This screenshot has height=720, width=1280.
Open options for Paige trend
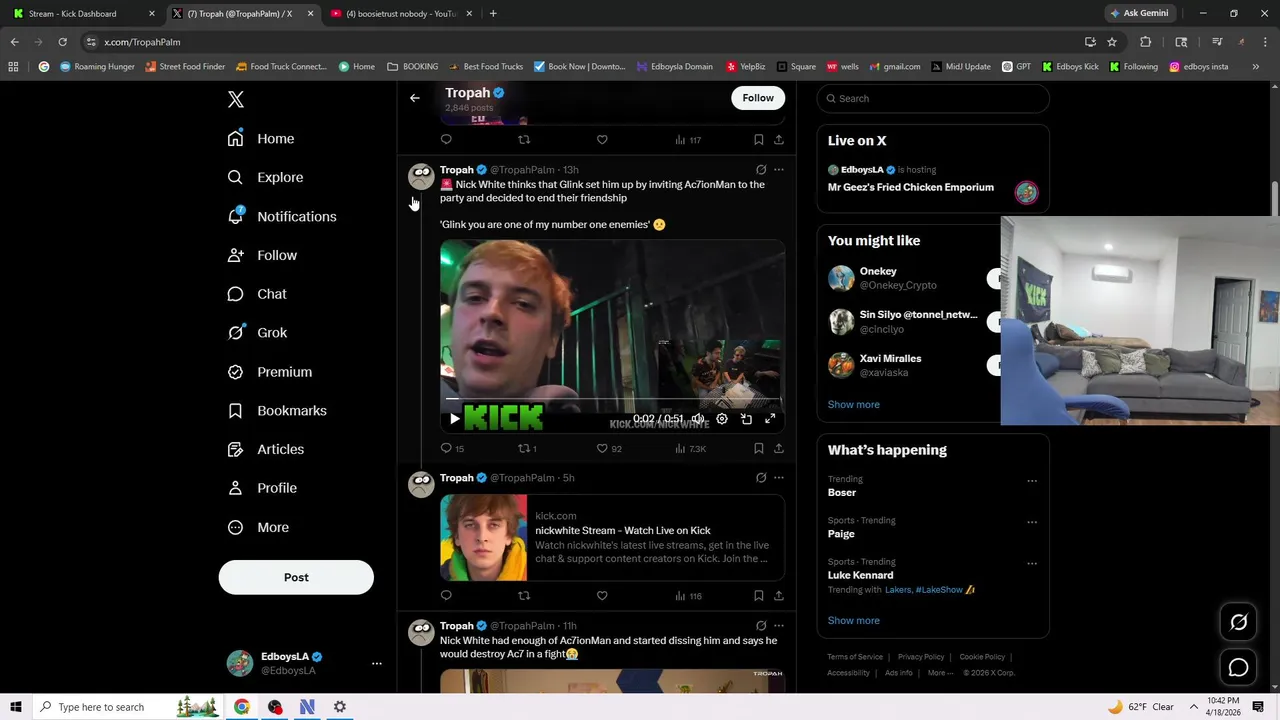tap(1032, 522)
